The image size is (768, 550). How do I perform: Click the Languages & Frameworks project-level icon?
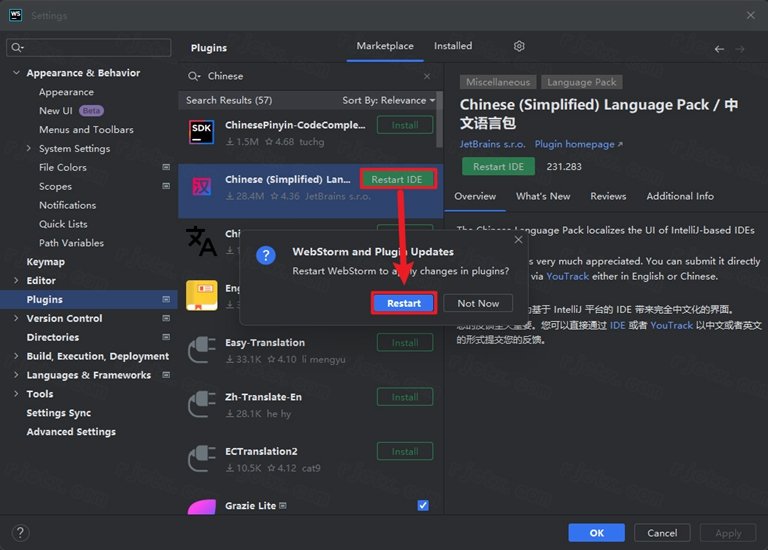click(x=166, y=375)
